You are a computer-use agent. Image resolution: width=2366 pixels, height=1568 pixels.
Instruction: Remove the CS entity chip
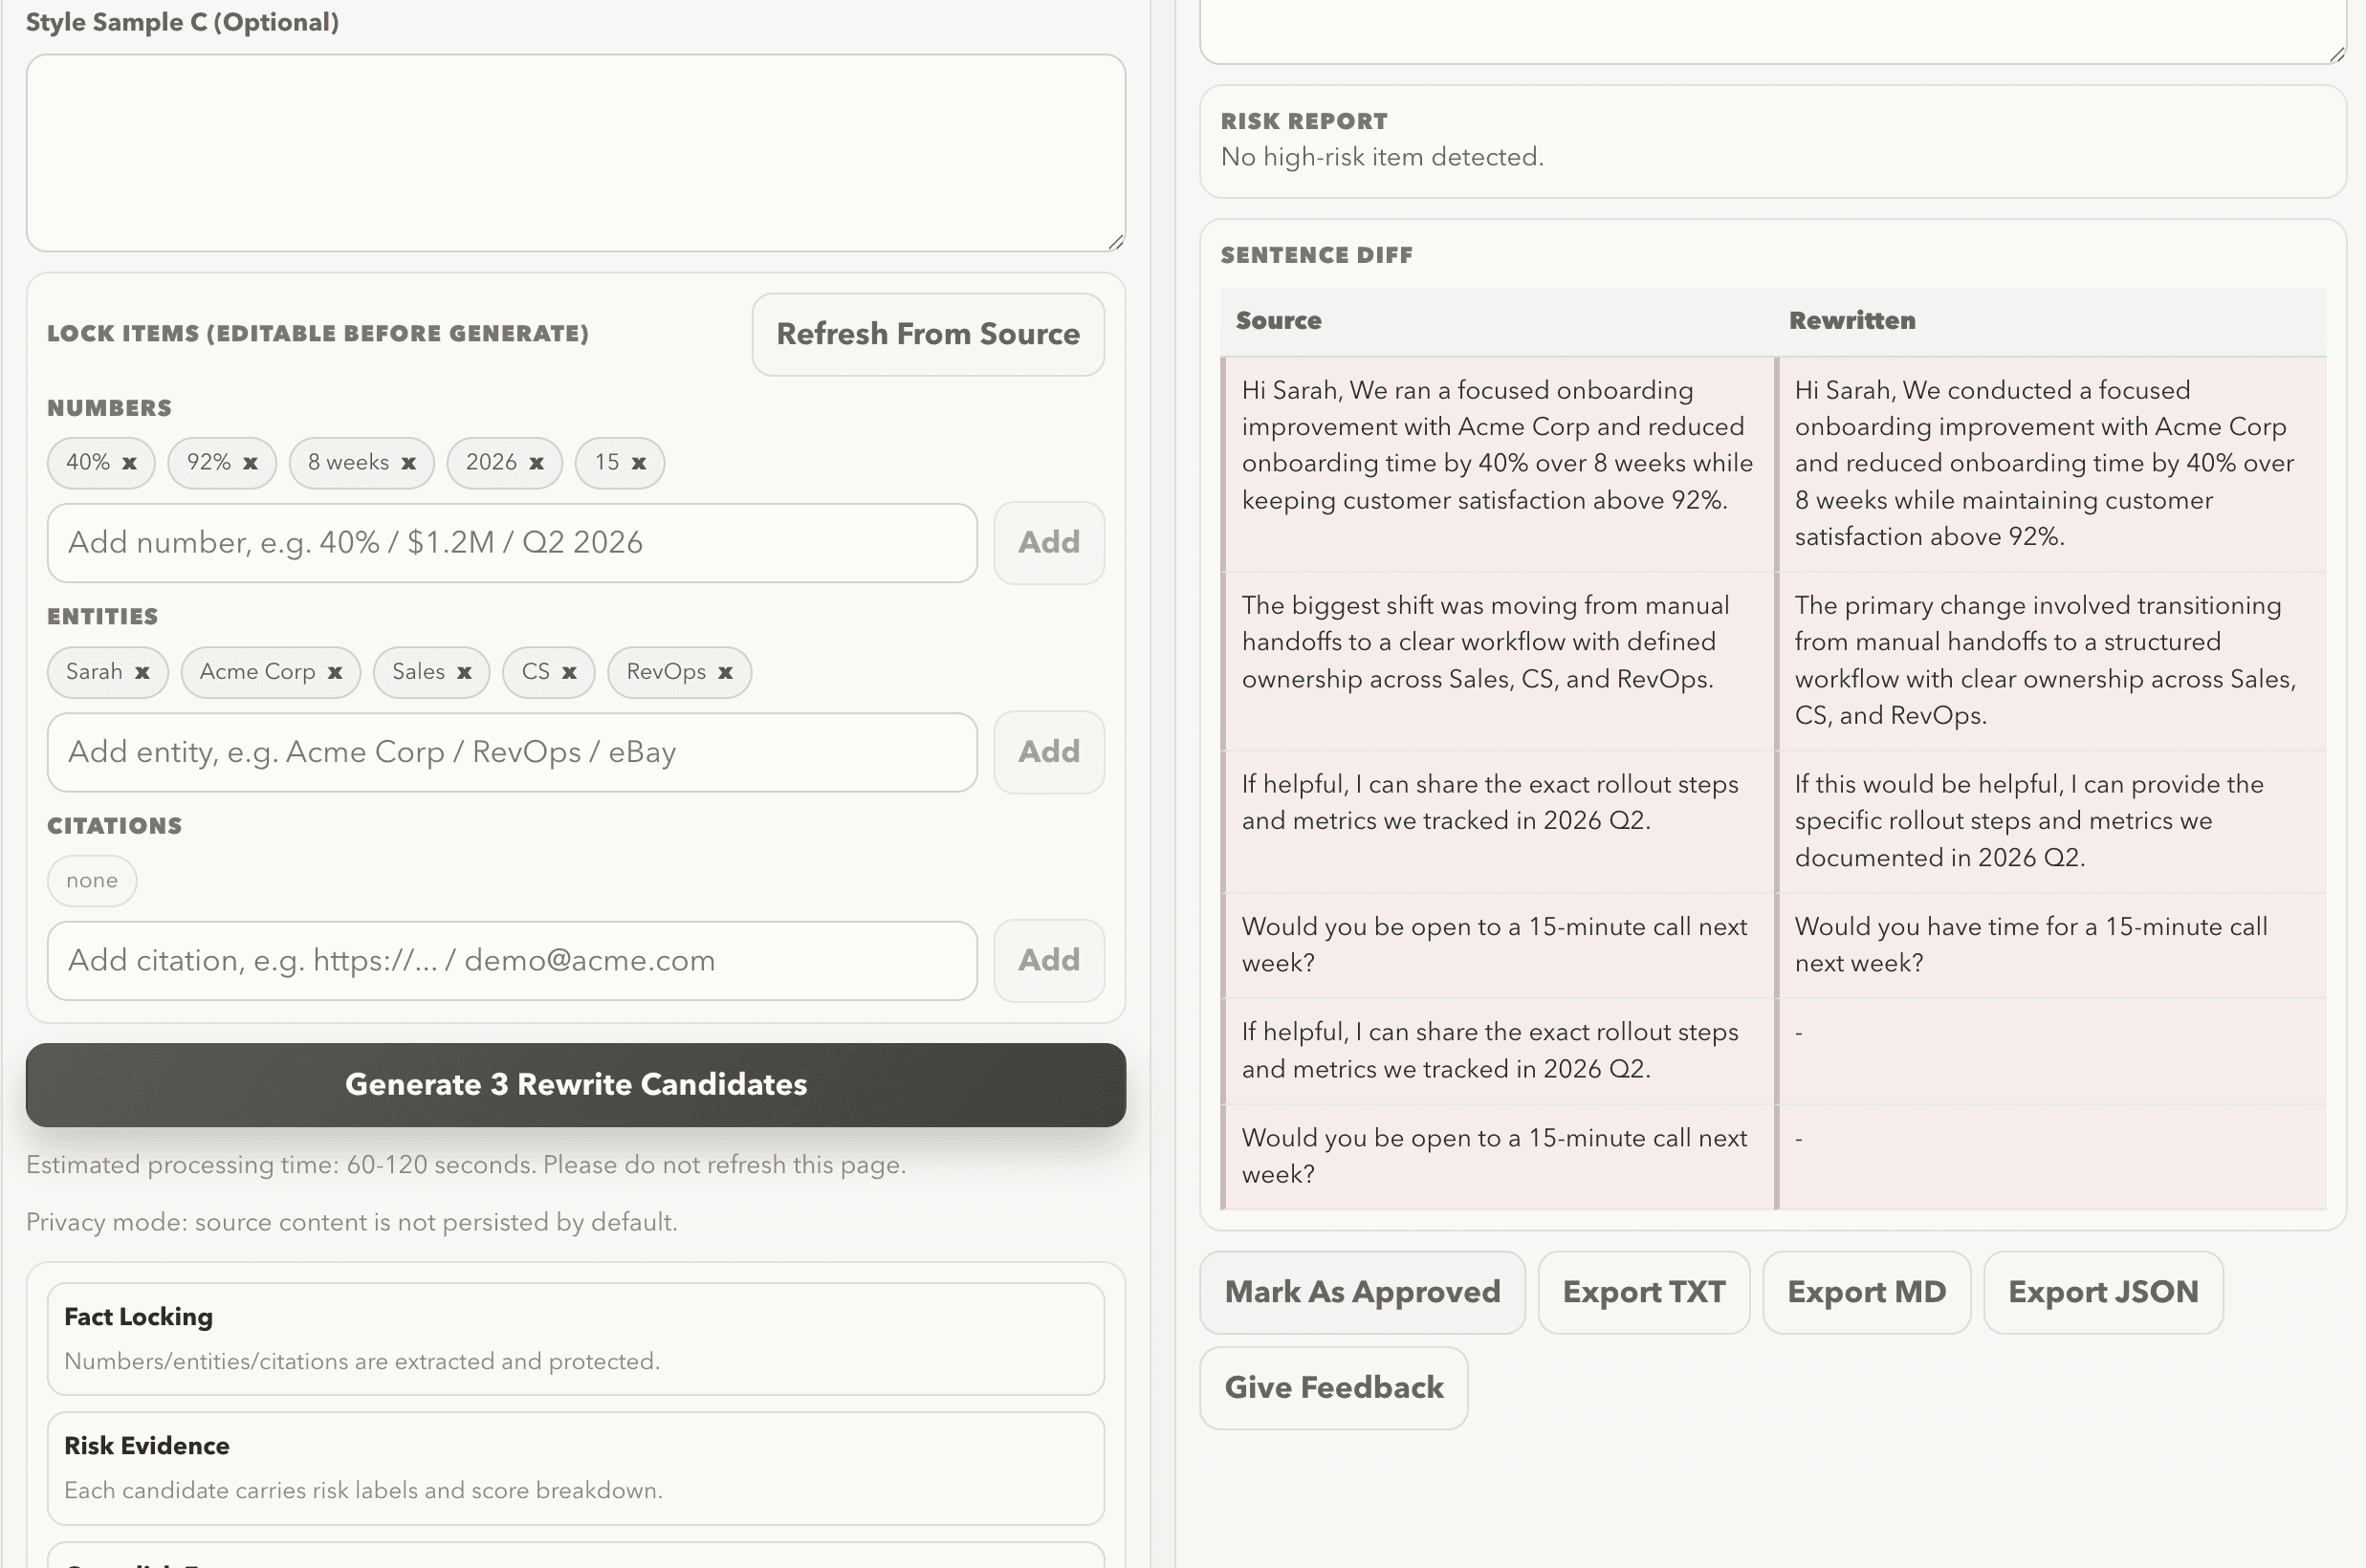pyautogui.click(x=570, y=672)
